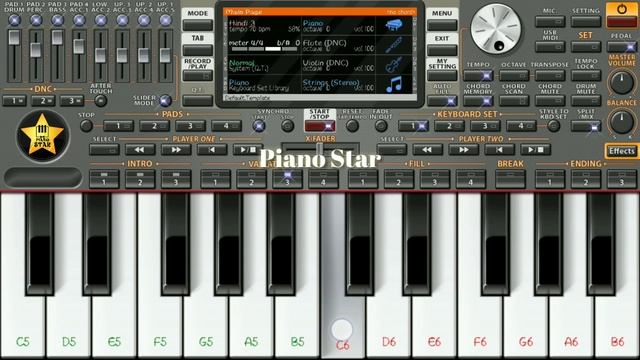Click the Pedal button
The width and height of the screenshot is (640, 360).
[622, 47]
